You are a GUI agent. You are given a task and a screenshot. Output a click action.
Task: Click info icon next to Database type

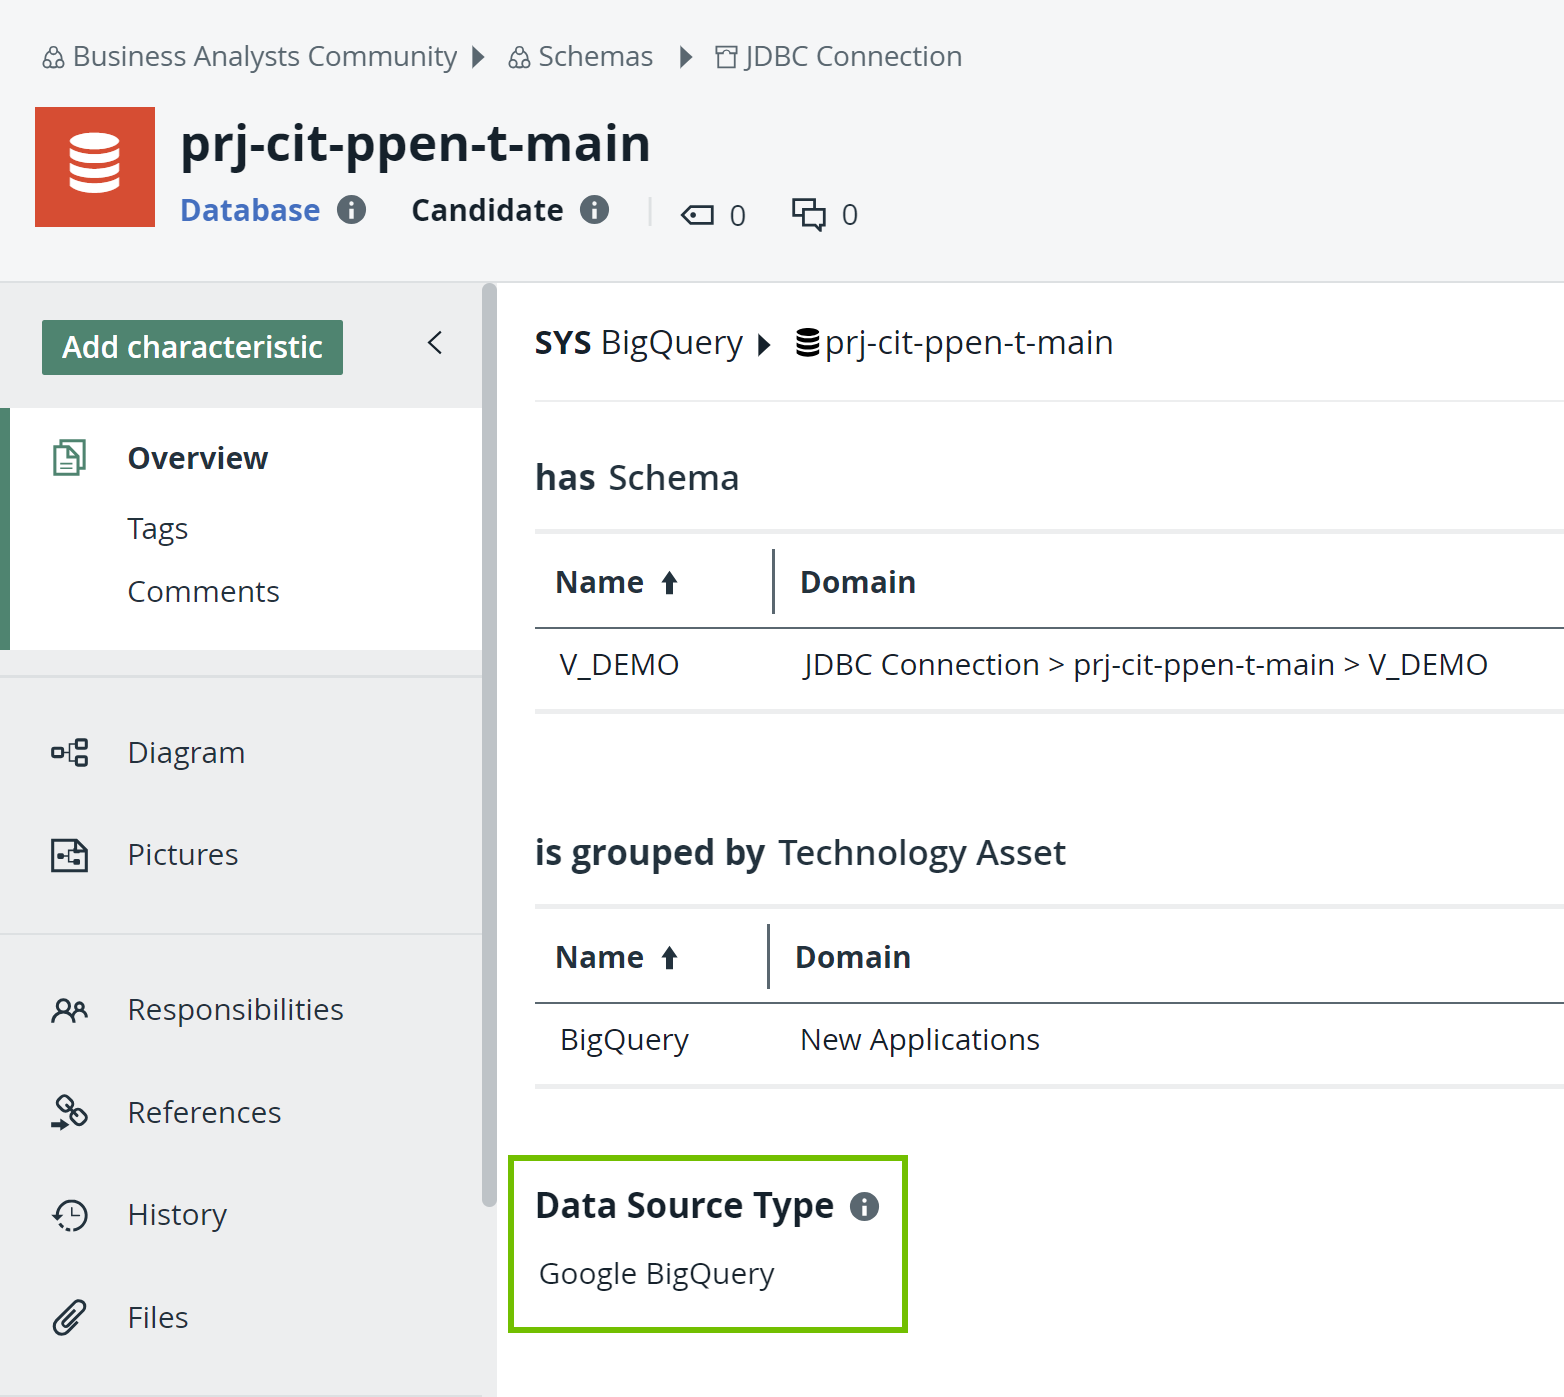coord(351,210)
